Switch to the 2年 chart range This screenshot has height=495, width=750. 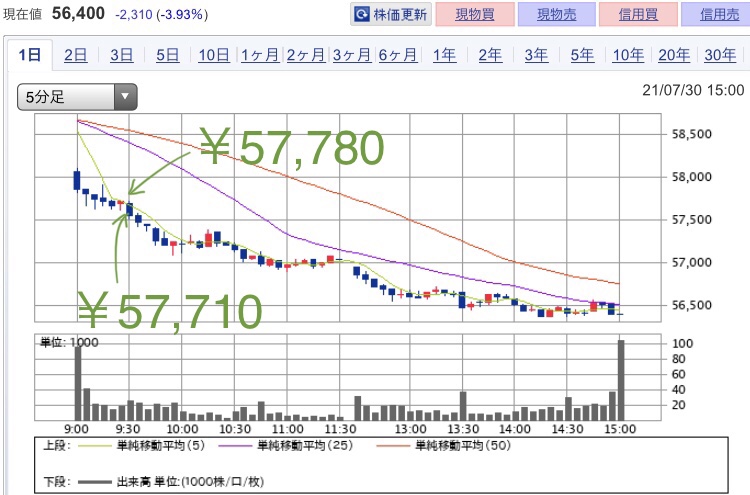[490, 55]
